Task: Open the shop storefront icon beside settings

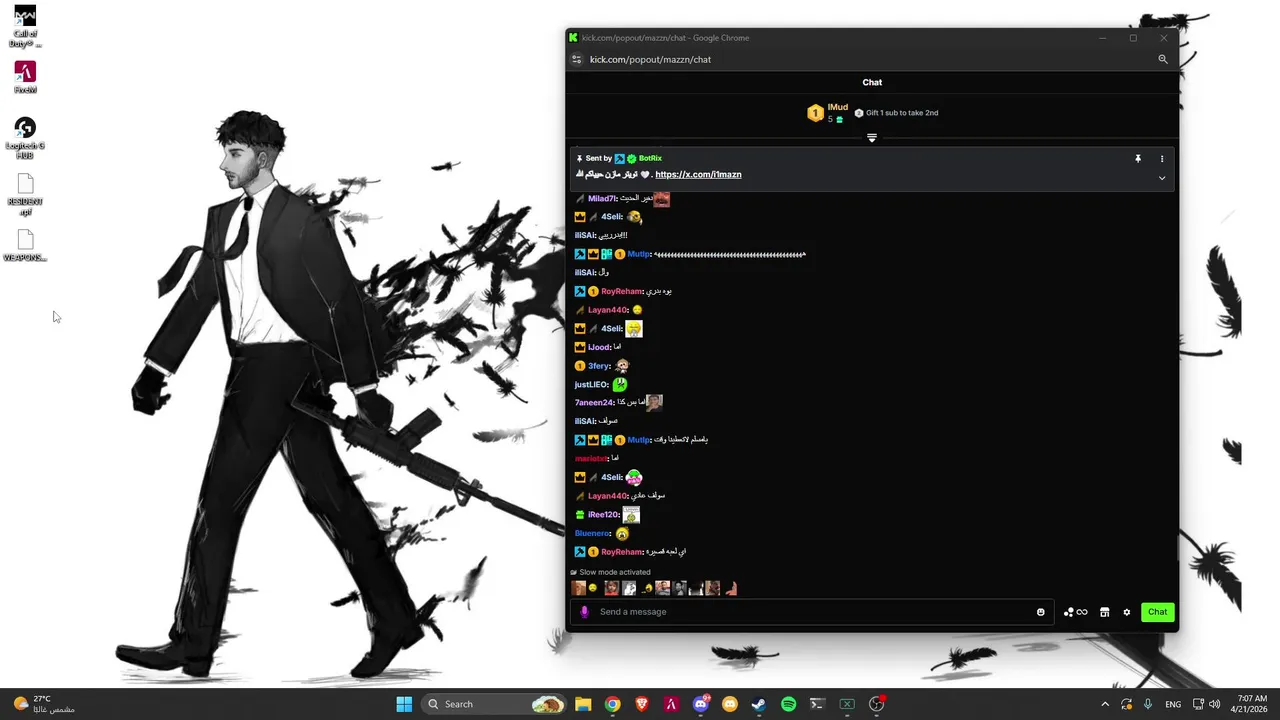Action: pyautogui.click(x=1105, y=612)
